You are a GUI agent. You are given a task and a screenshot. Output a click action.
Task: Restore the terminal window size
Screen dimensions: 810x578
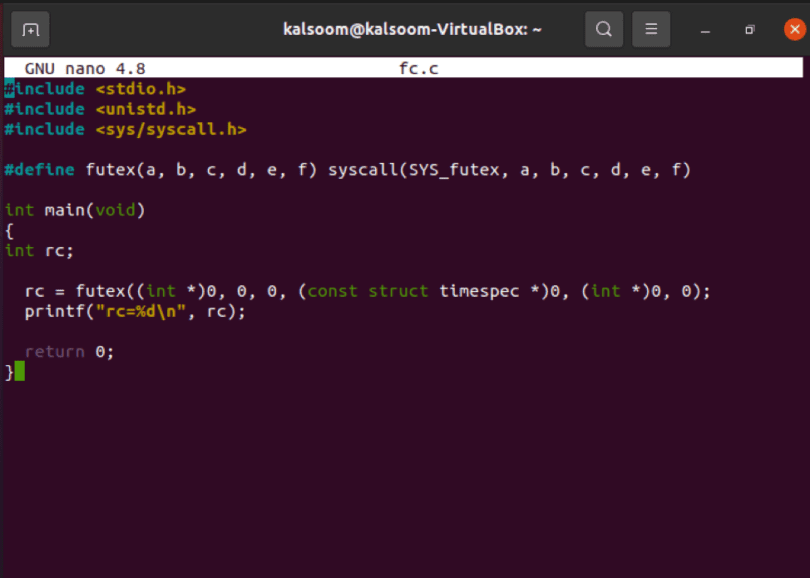coord(749,30)
